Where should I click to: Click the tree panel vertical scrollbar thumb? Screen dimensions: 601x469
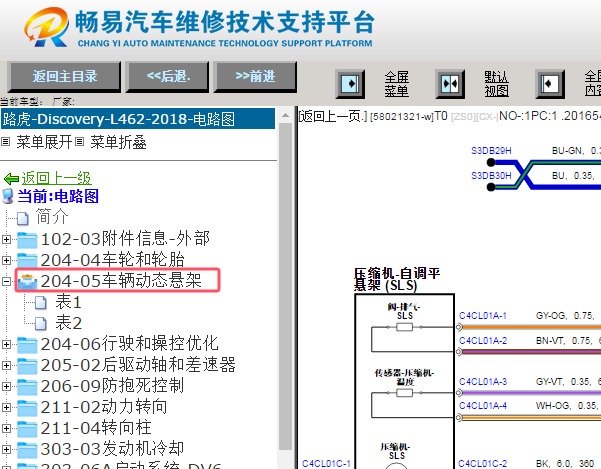(x=286, y=287)
